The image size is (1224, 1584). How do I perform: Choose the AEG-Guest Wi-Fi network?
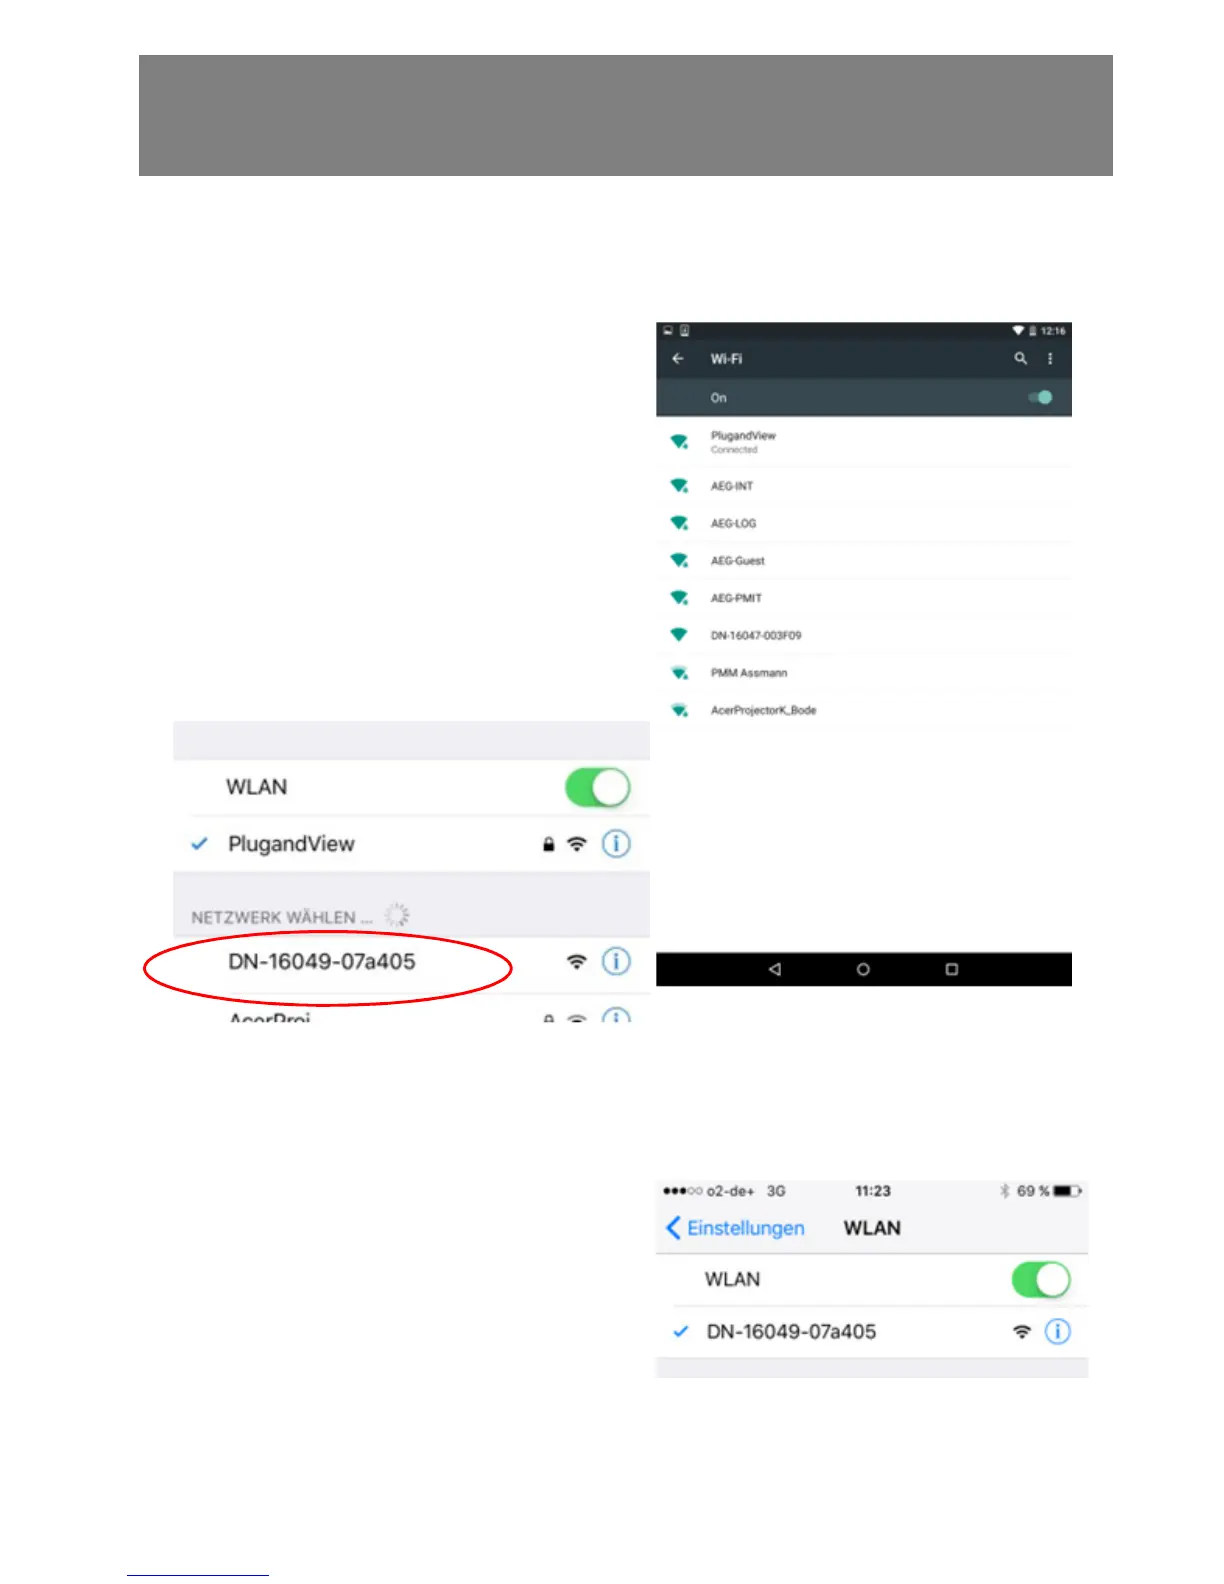[864, 560]
